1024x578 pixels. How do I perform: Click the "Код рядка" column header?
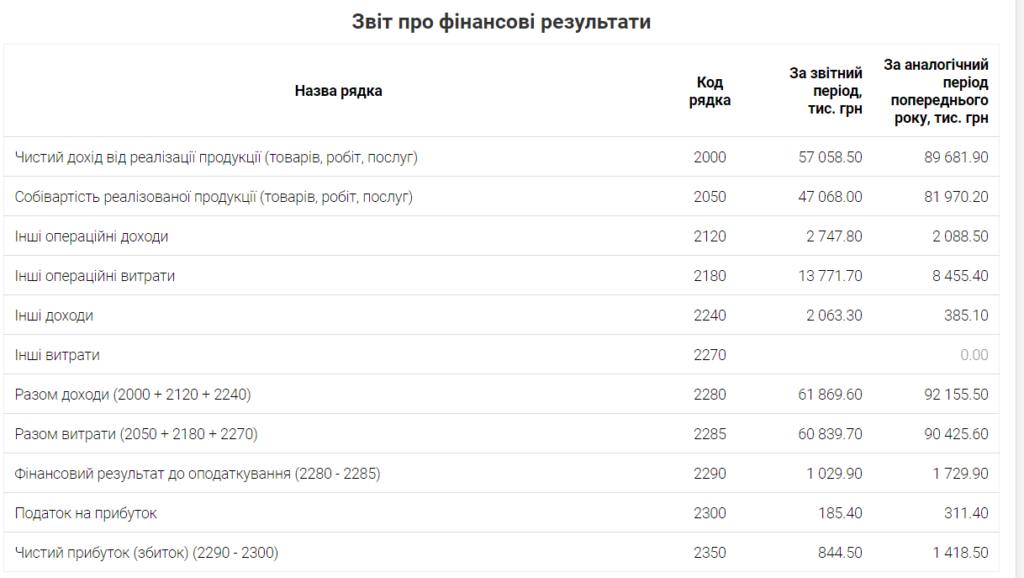tap(710, 91)
